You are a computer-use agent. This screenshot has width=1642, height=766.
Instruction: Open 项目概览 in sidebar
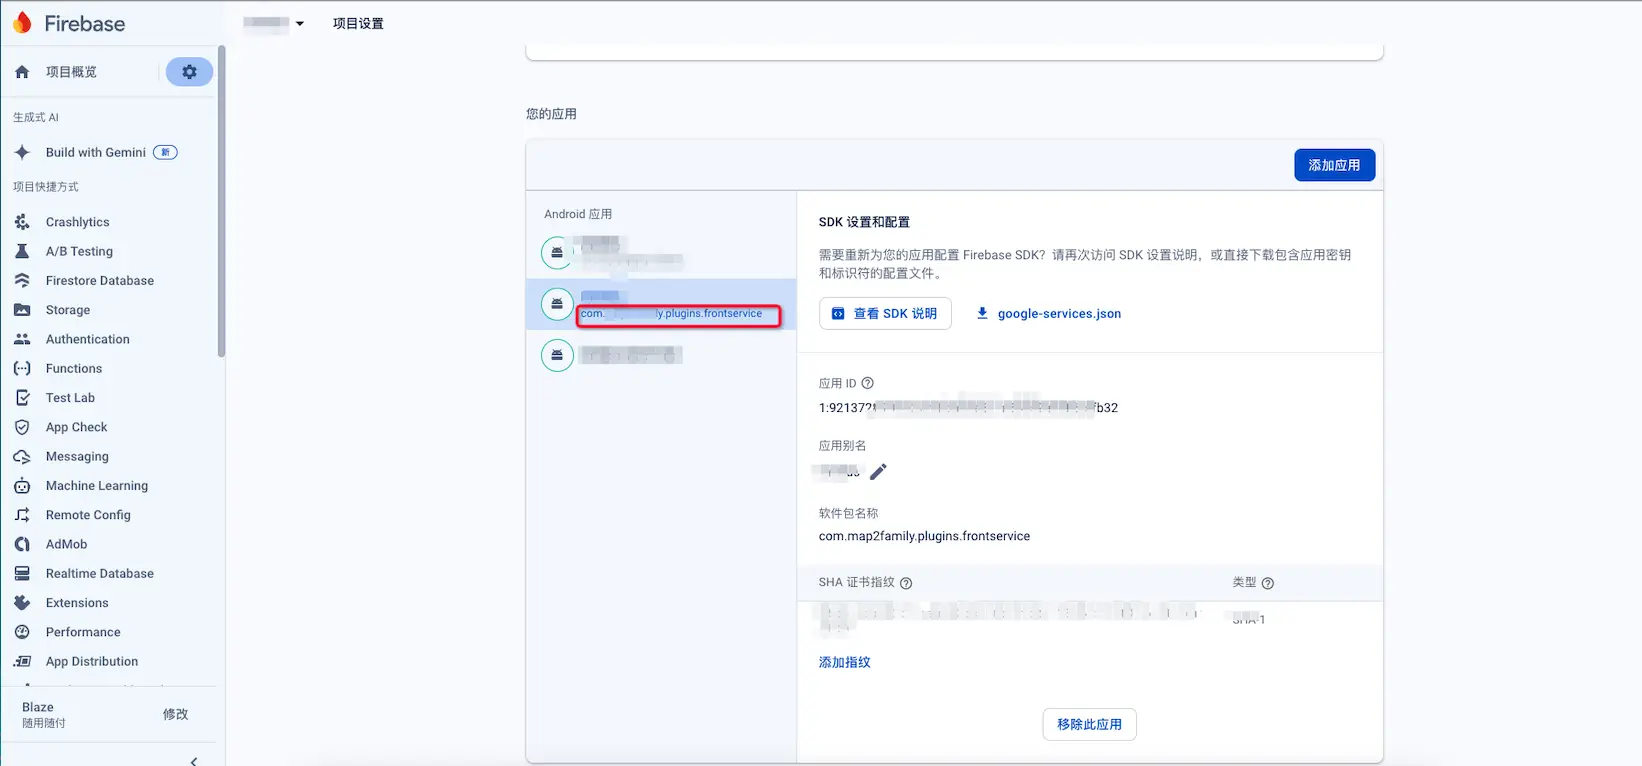pos(71,72)
